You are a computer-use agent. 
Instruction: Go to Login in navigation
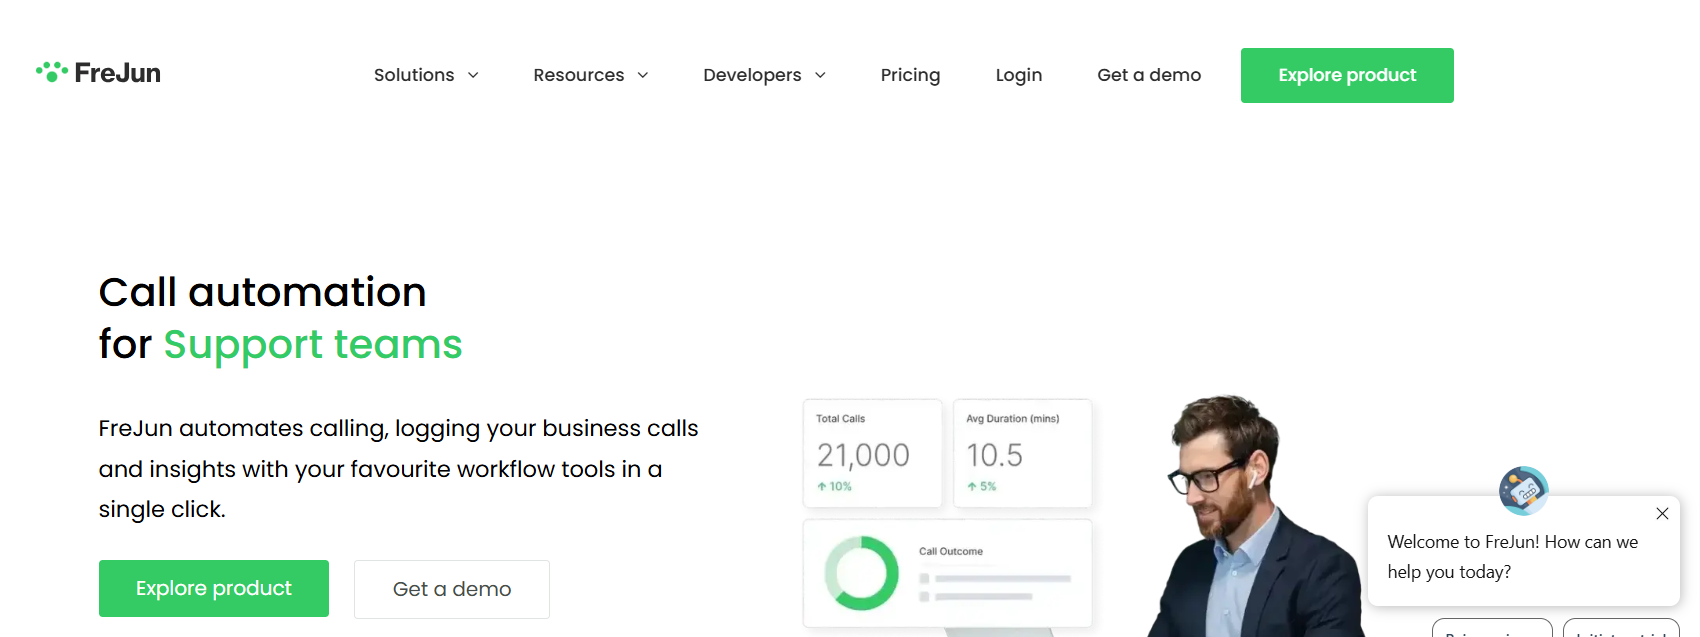[1018, 75]
